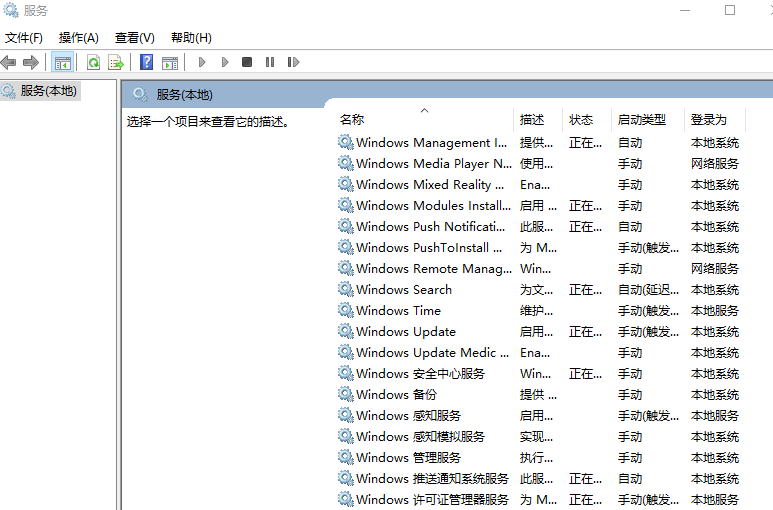Select the Windows Update Medic service name
Screen dimensions: 773x510
click(432, 353)
